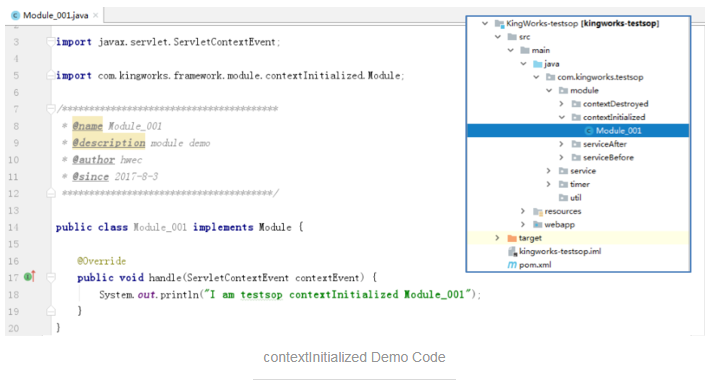Fold the import block at line 3
Image resolution: width=708 pixels, height=386 pixels.
click(x=51, y=42)
